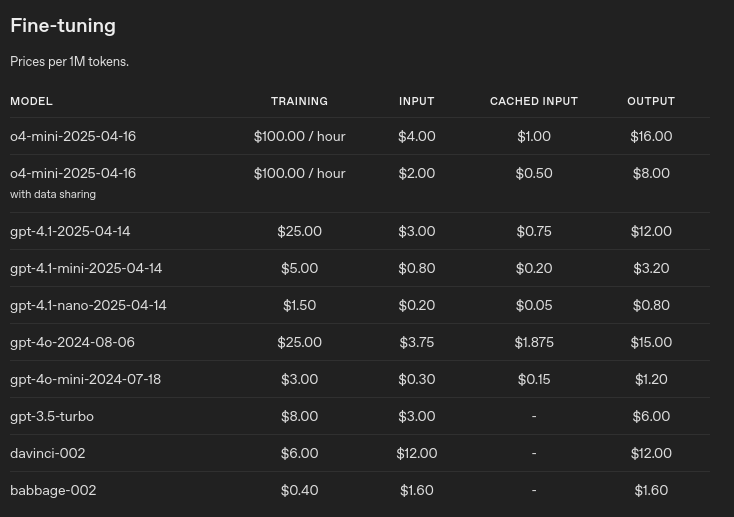Click the Fine-tuning section heading
The height and width of the screenshot is (517, 734).
coord(63,26)
